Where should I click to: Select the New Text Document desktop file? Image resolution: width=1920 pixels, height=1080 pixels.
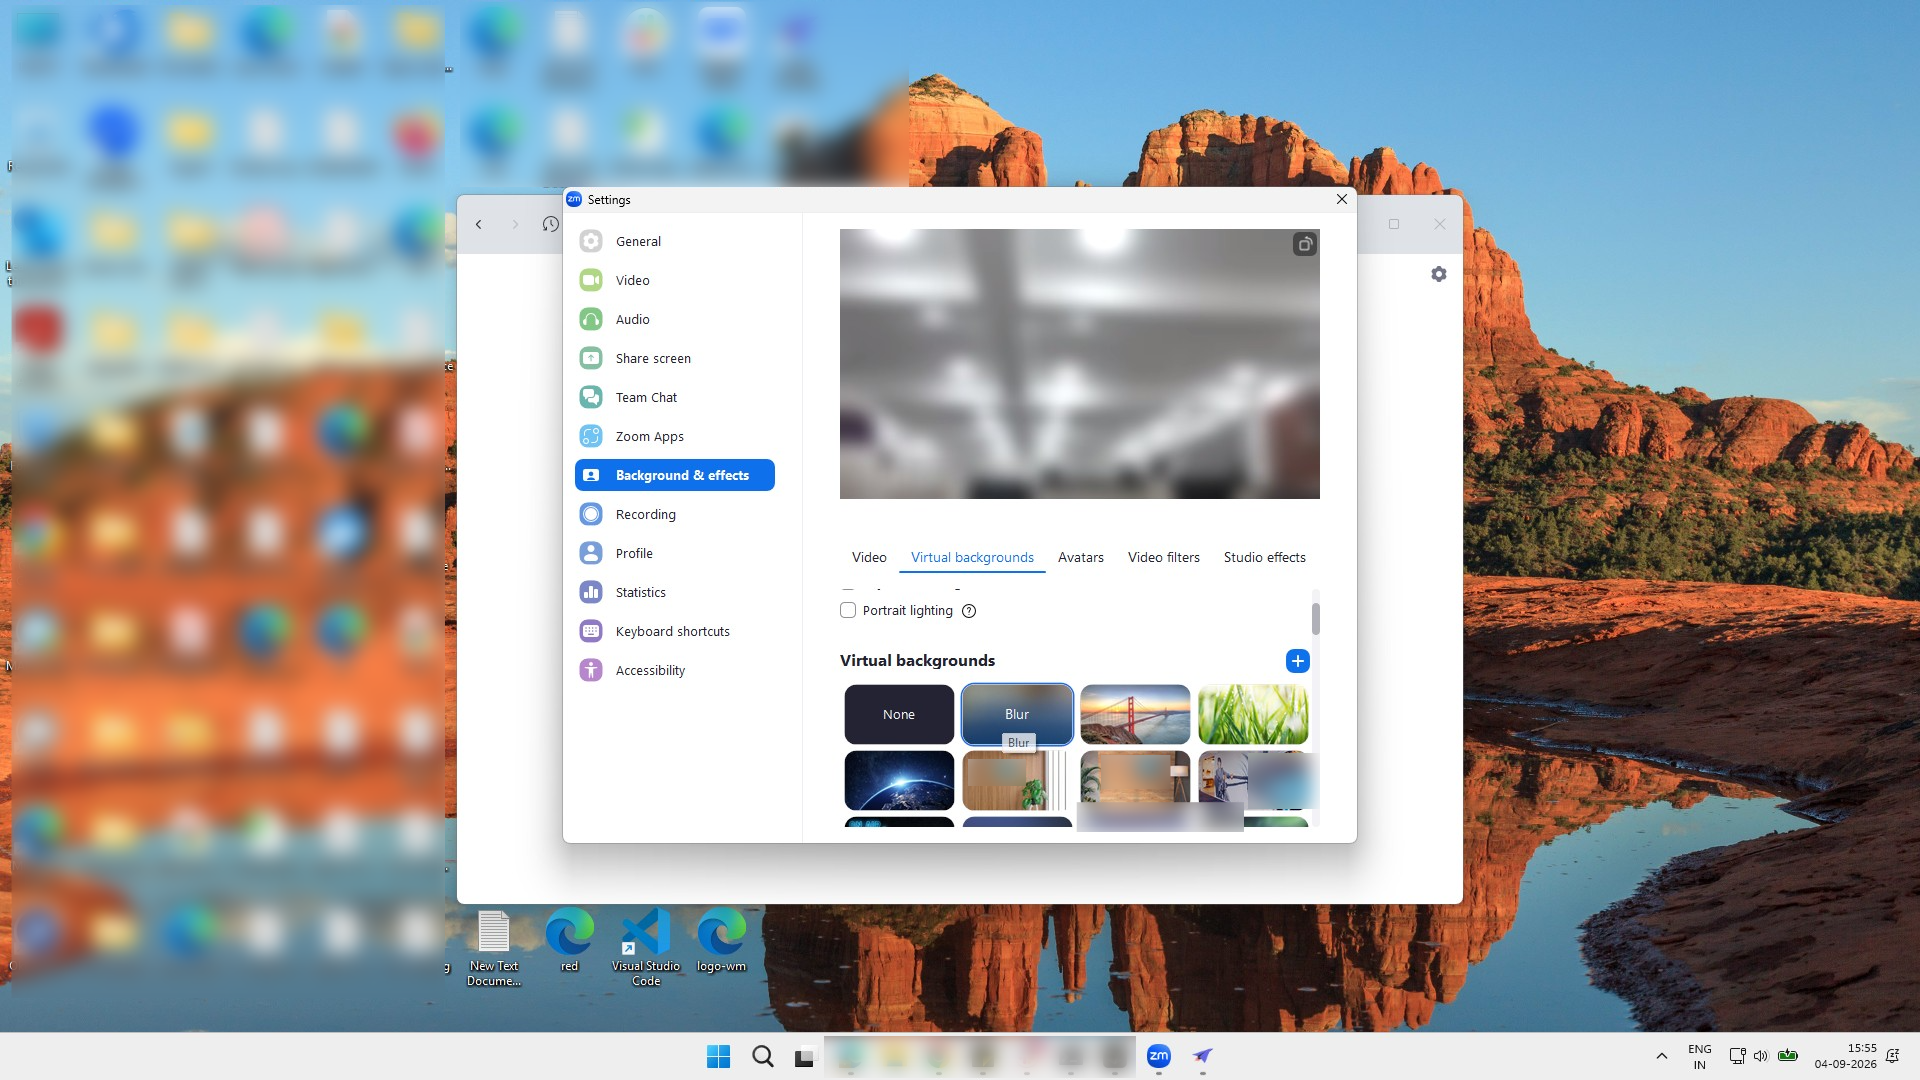494,947
